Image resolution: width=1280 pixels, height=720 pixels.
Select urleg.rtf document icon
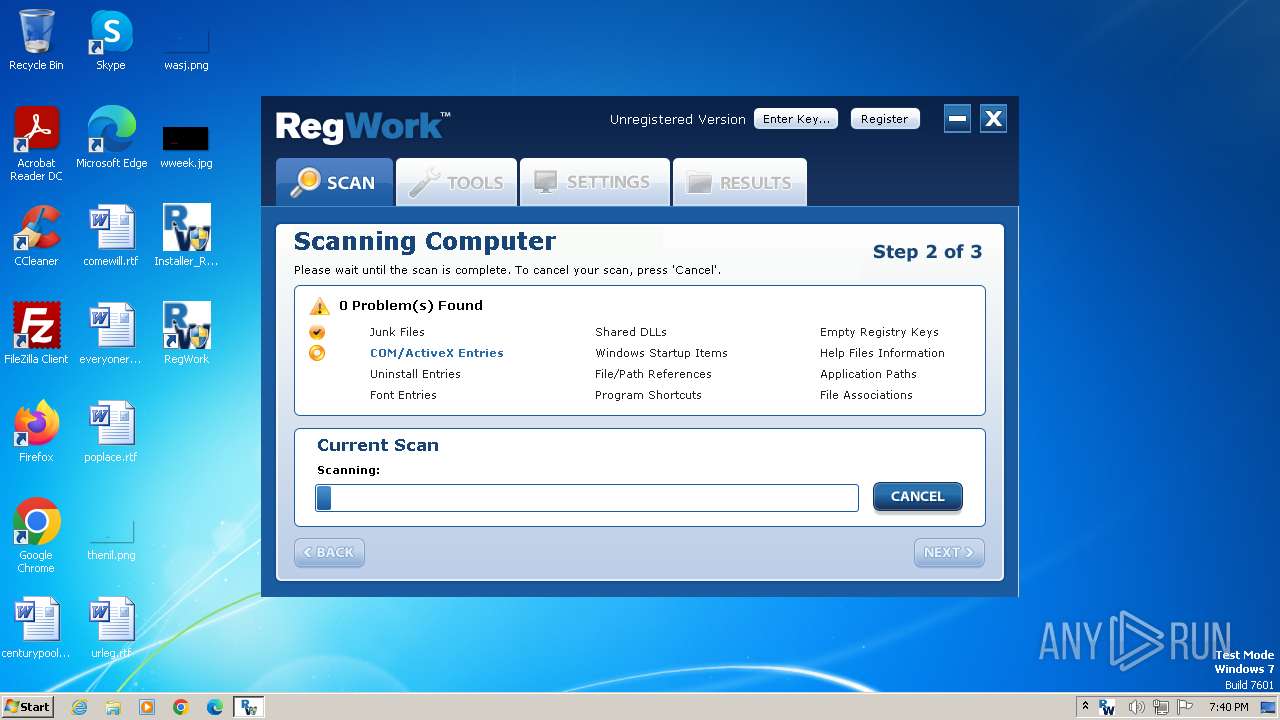tap(111, 628)
